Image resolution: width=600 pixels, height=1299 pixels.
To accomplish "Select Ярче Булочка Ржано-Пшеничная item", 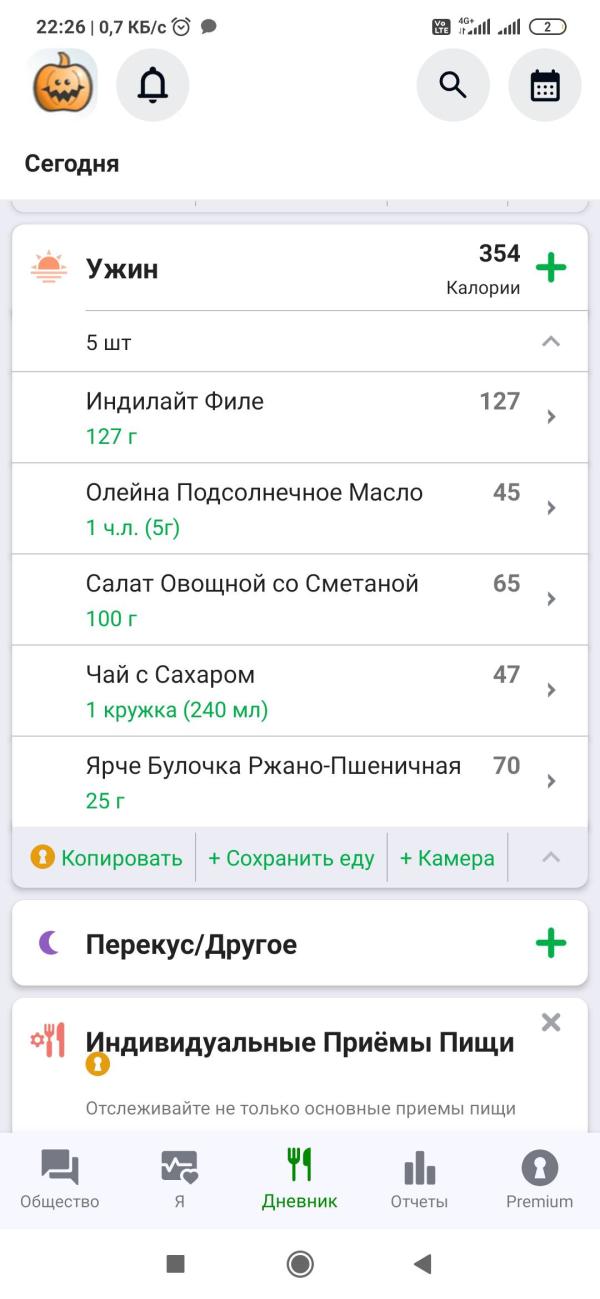I will tap(300, 782).
